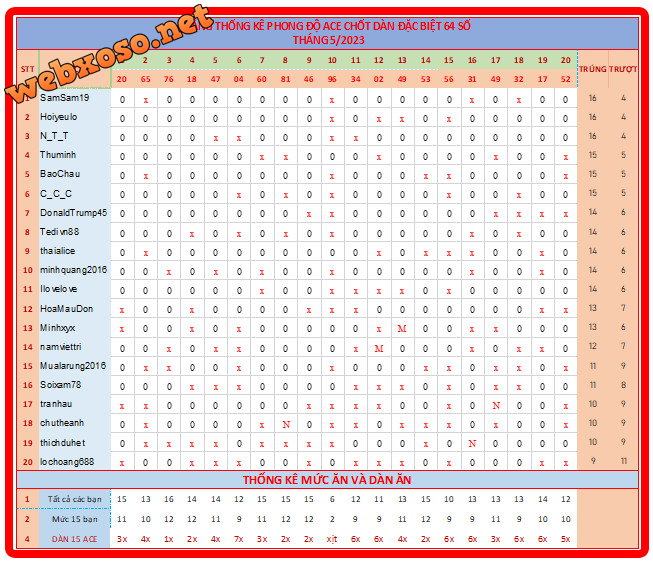Viewport: 653px width, 561px height.
Task: Click the value 16 in Tất cả các bạn row
Action: pyautogui.click(x=169, y=499)
